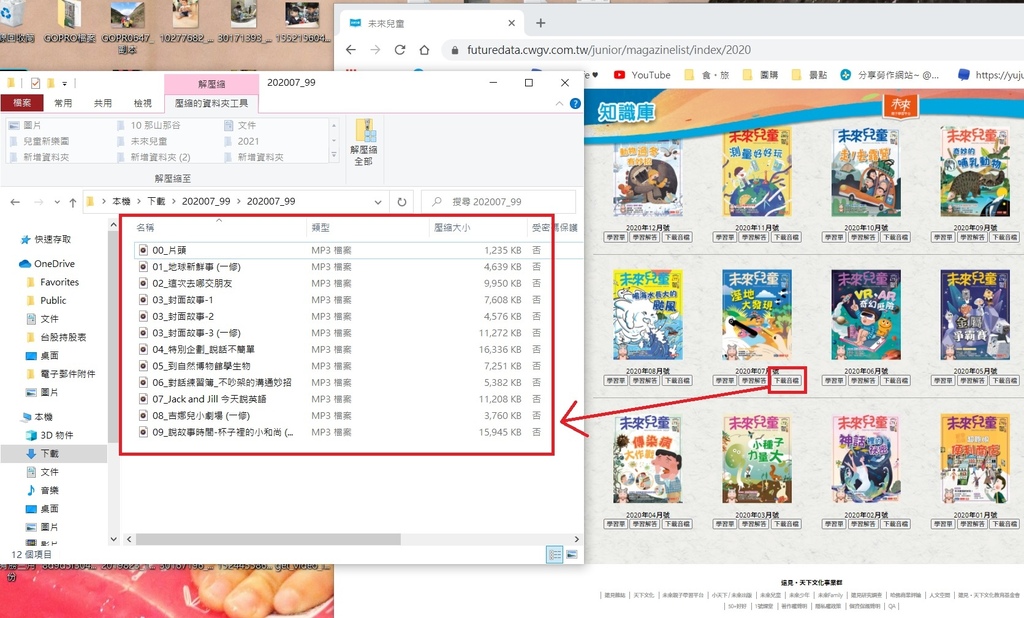The width and height of the screenshot is (1024, 618).
Task: Click the Explorer right scroll arrow
Action: coord(576,540)
